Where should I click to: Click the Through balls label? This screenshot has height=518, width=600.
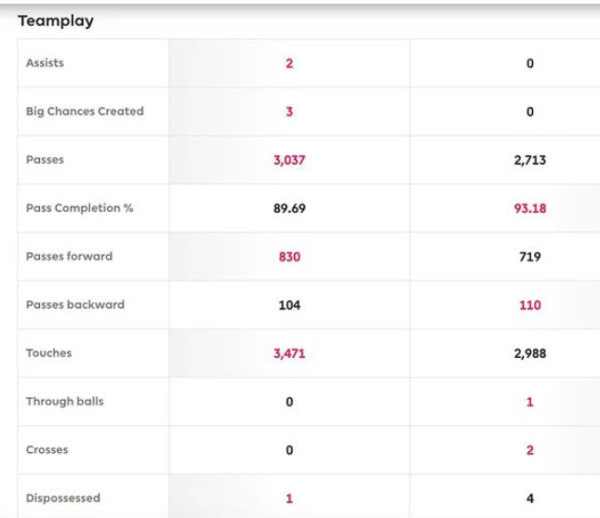point(64,401)
